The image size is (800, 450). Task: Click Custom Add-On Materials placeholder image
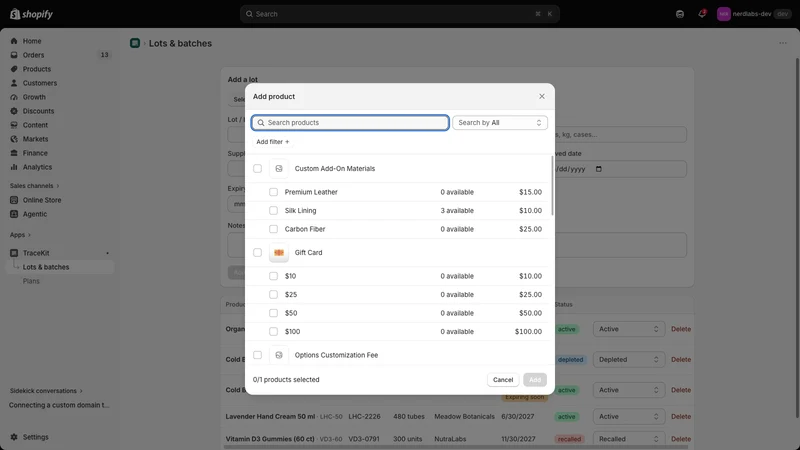279,168
